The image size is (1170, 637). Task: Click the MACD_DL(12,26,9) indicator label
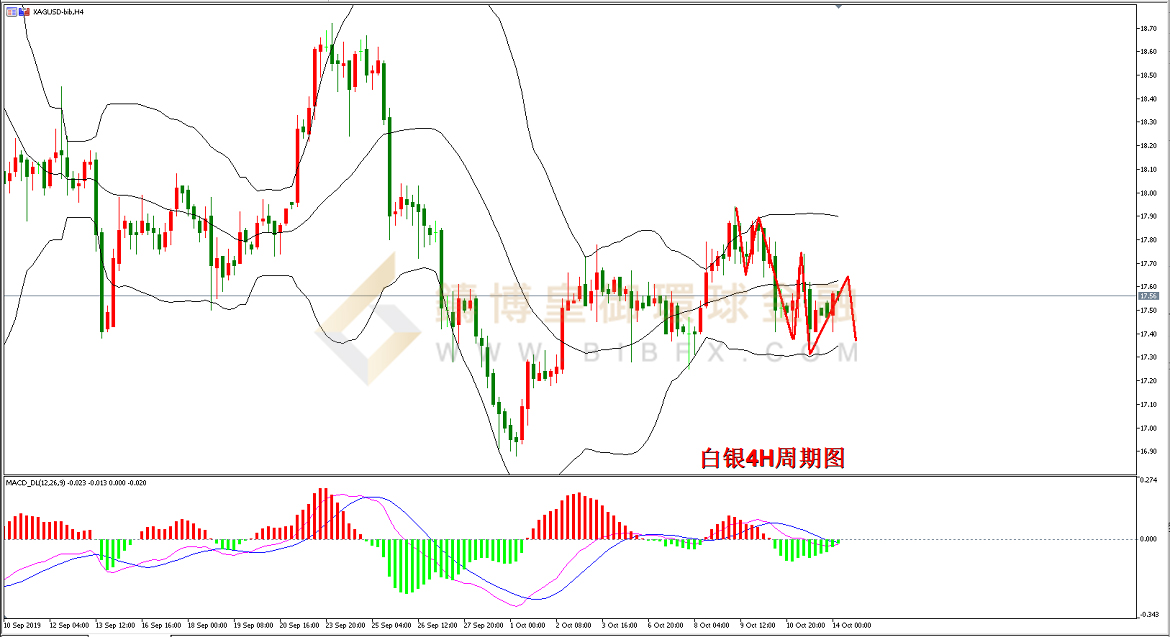pyautogui.click(x=76, y=482)
